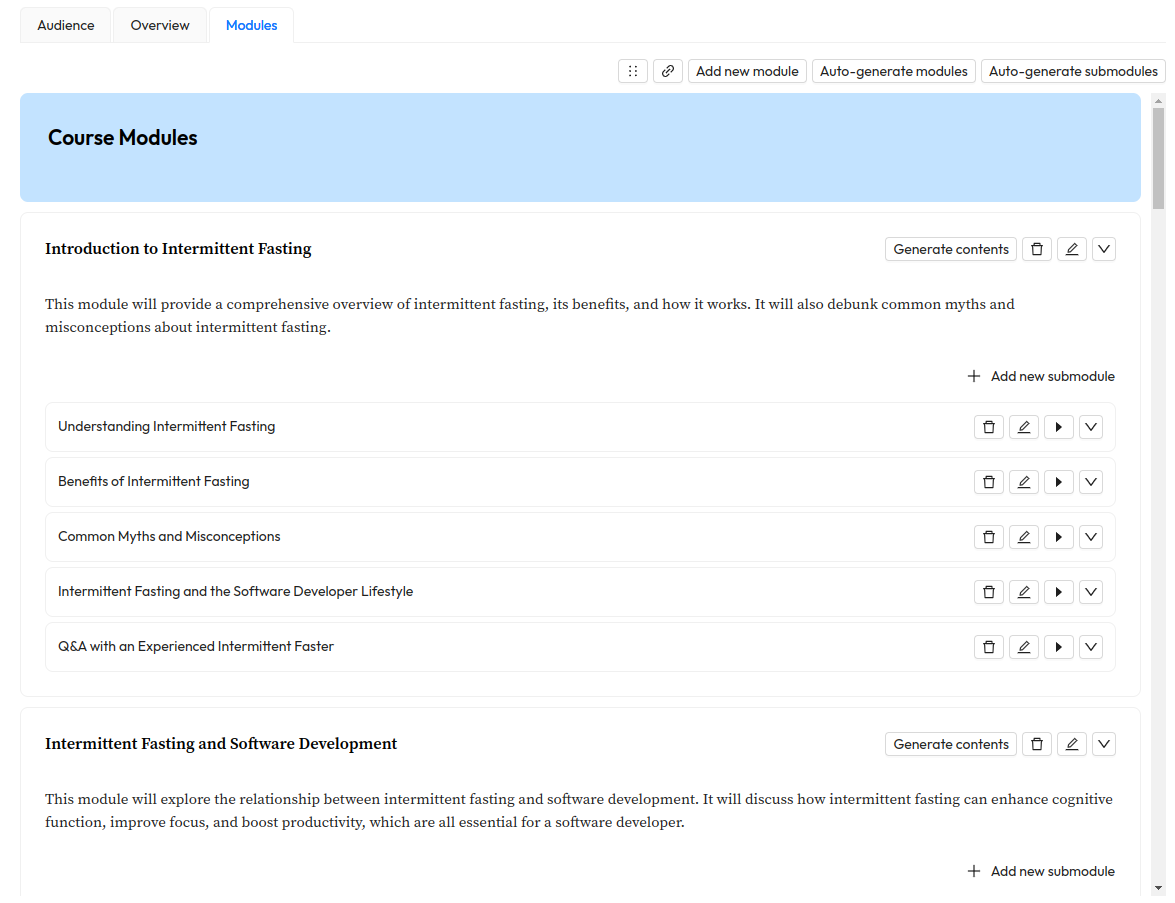This screenshot has width=1175, height=903.
Task: Click the Introduction to Intermittent Fasting heading
Action: [178, 249]
